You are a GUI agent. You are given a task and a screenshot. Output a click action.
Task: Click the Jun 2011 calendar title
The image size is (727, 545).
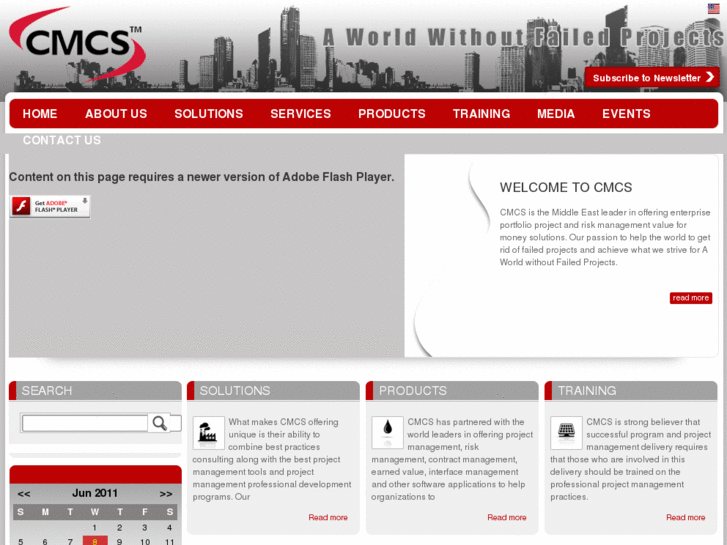pos(95,493)
